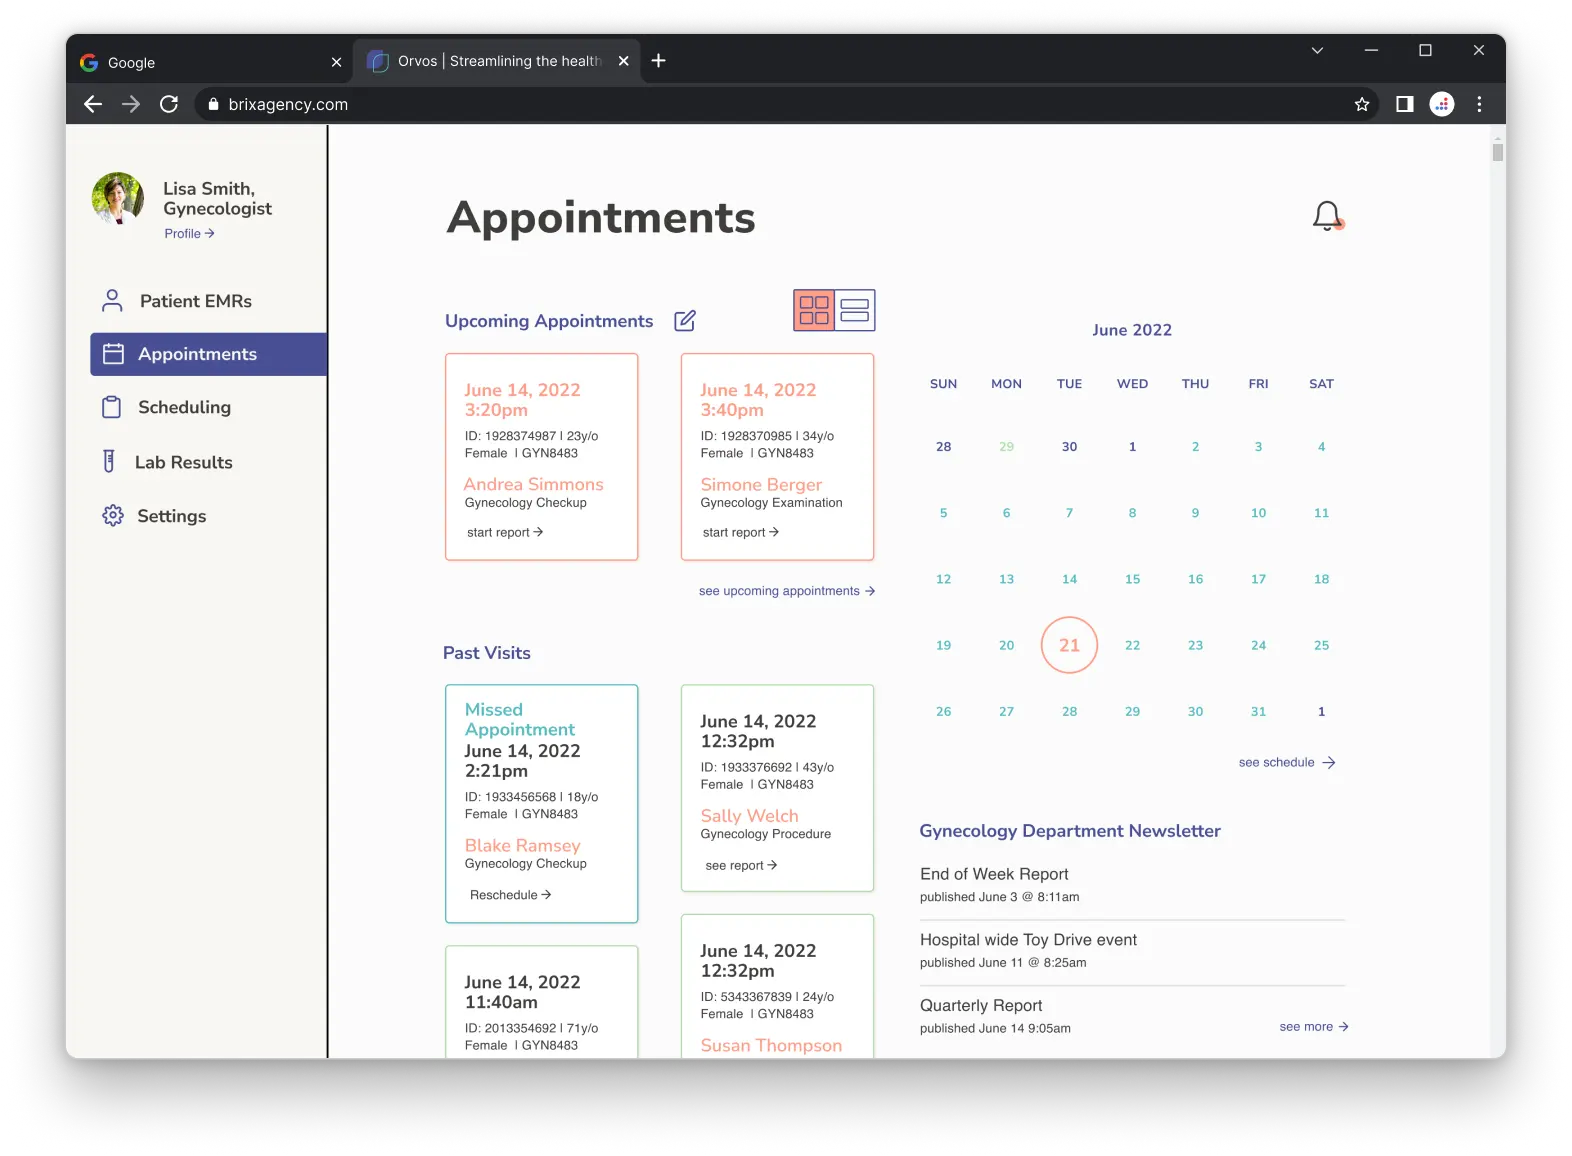The image size is (1572, 1156).
Task: Start report for Andrea Simmons
Action: [505, 532]
